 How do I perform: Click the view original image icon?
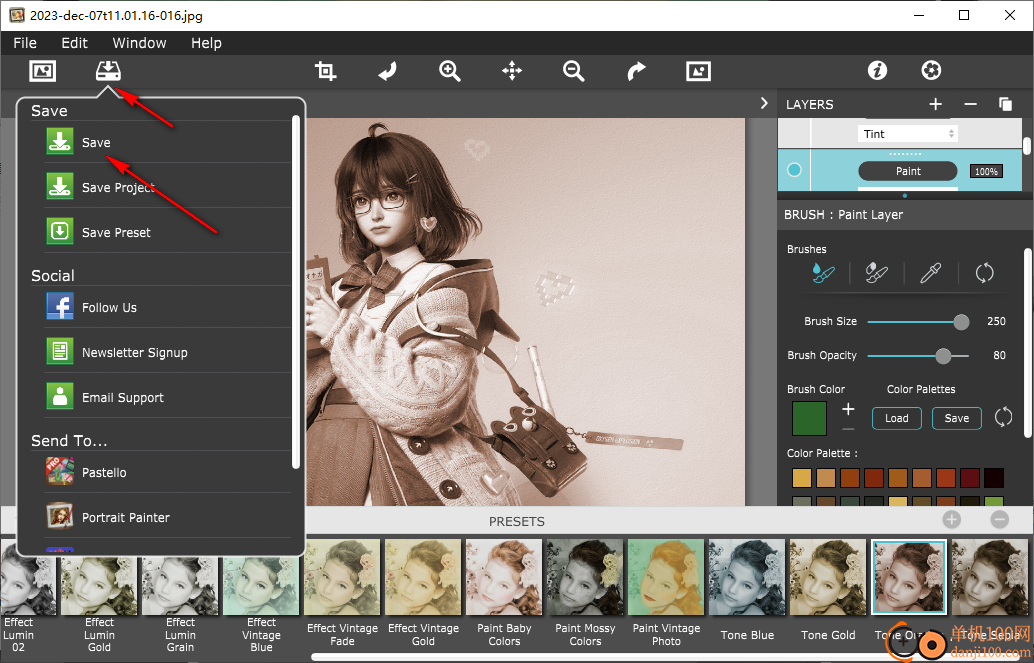(698, 71)
